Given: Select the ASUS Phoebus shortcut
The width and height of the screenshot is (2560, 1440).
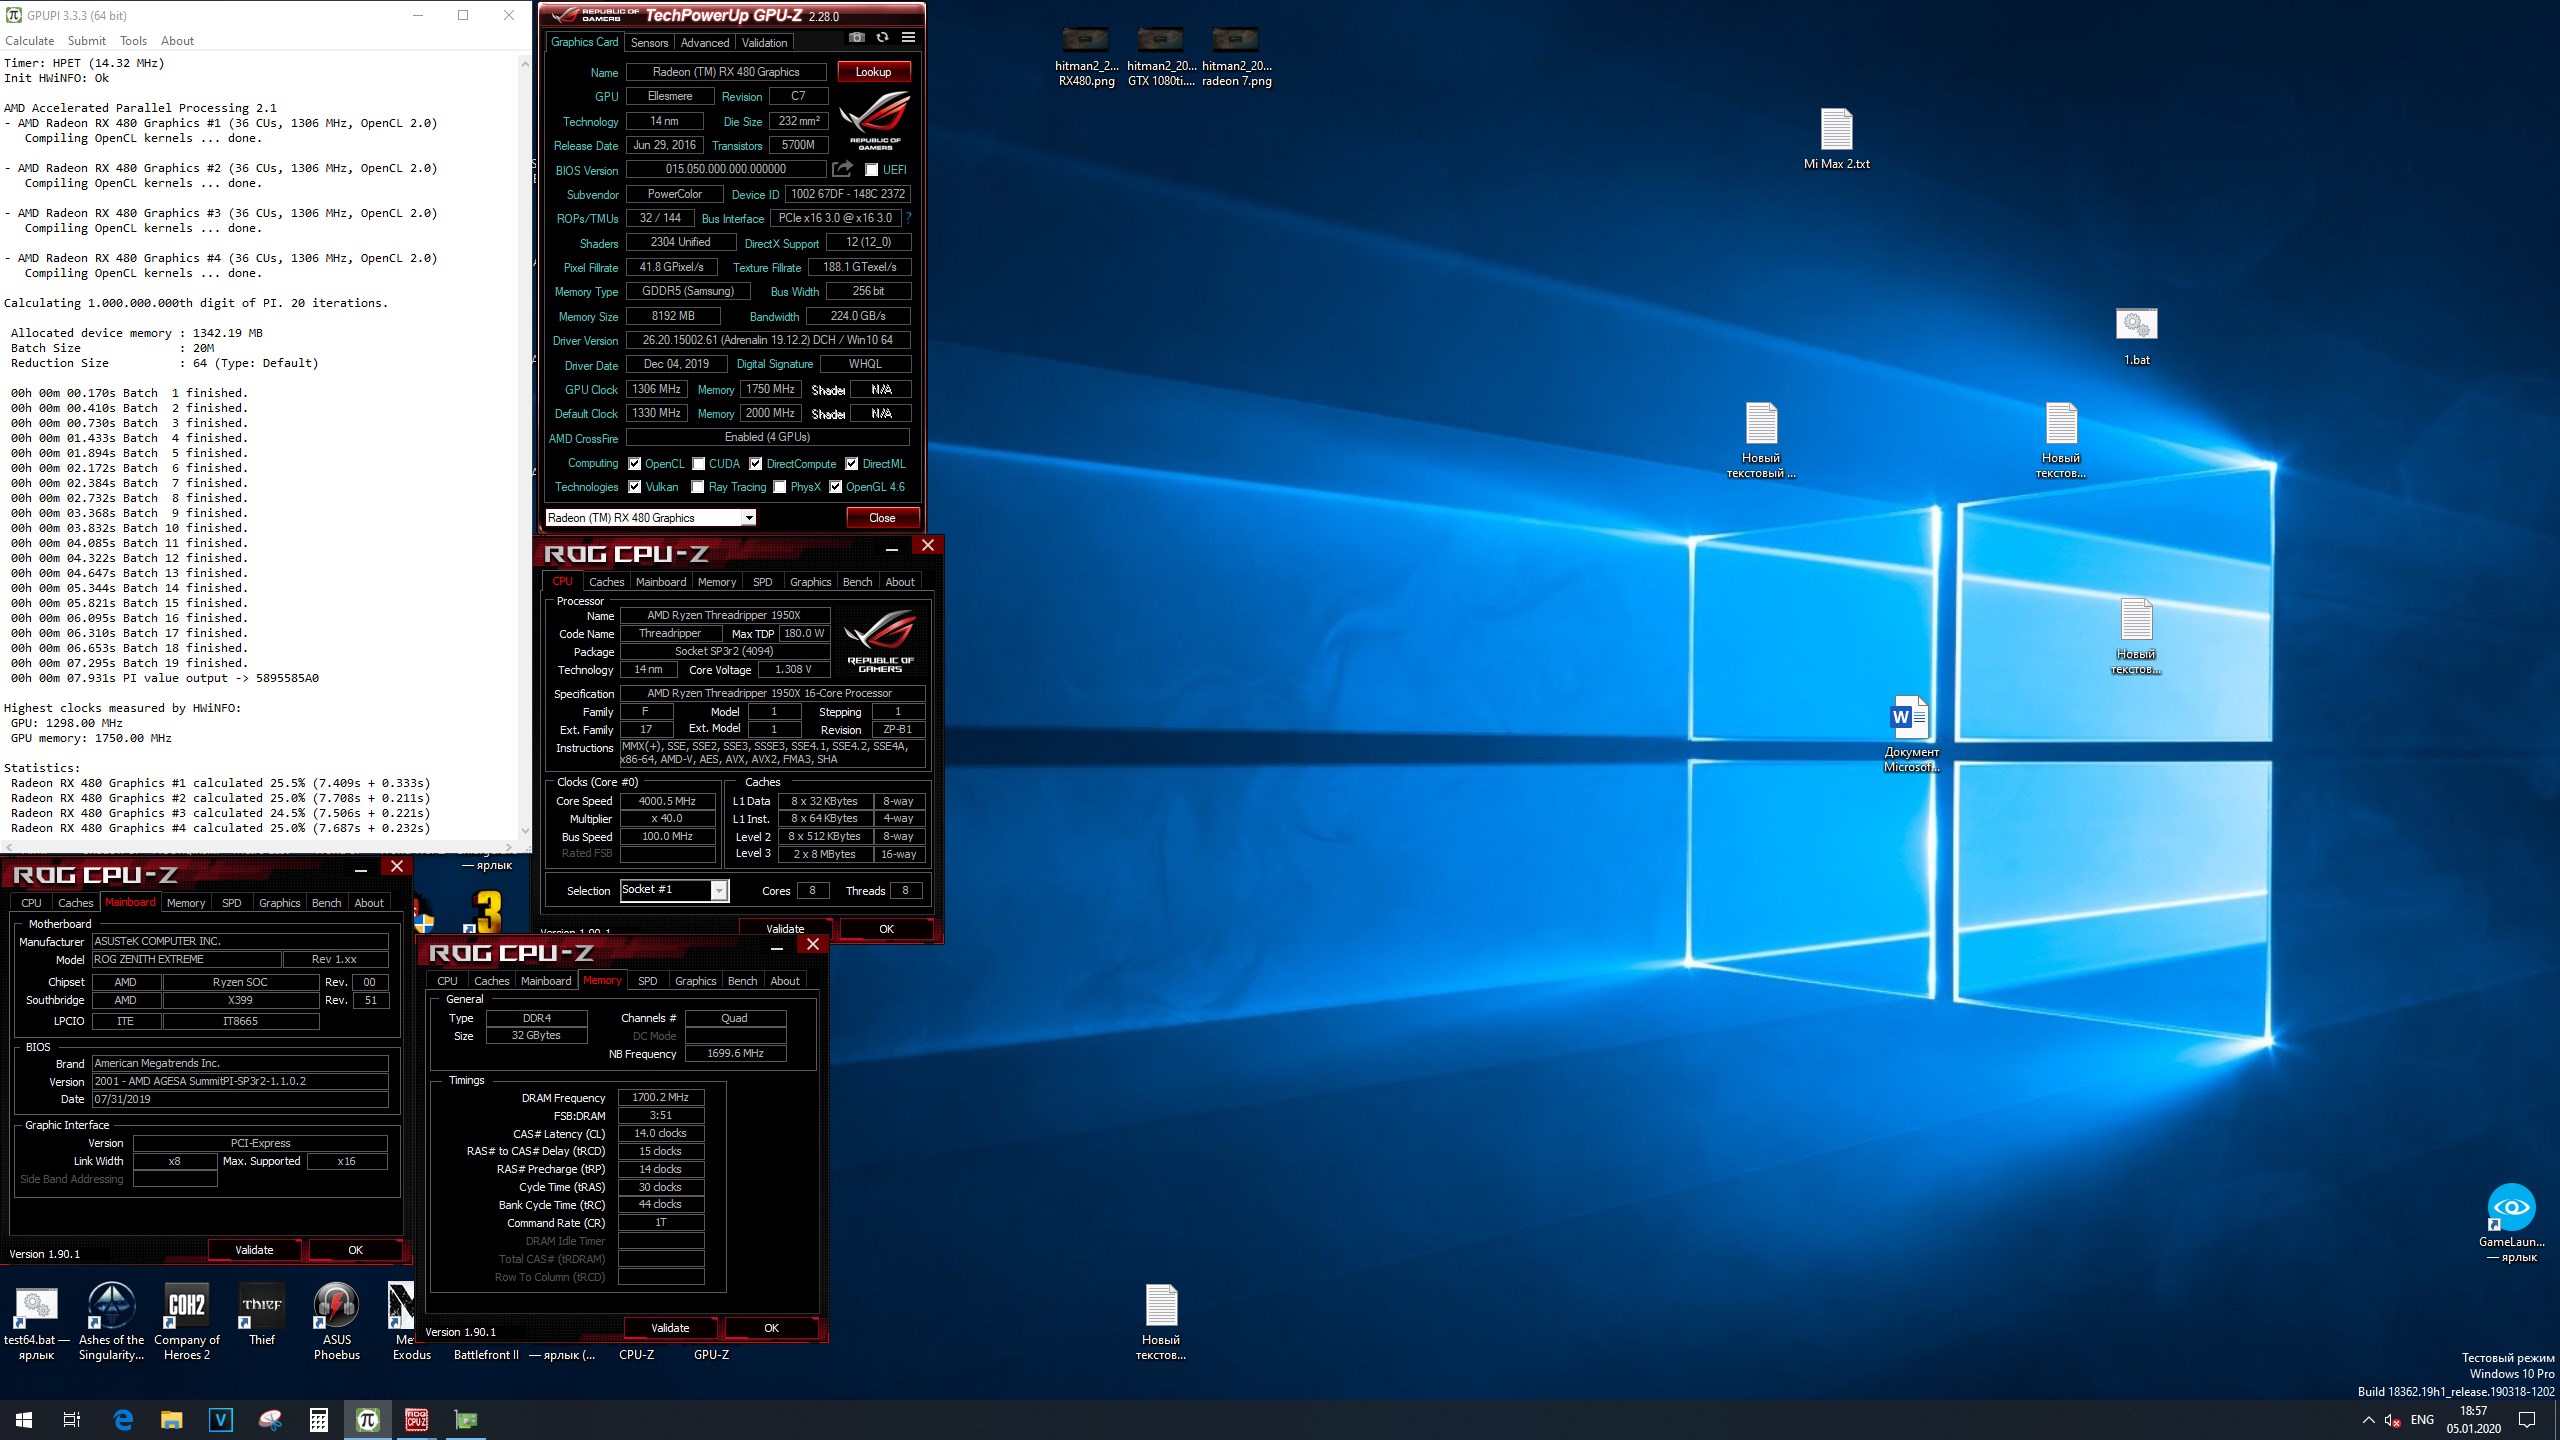Looking at the screenshot, I should (x=337, y=1323).
